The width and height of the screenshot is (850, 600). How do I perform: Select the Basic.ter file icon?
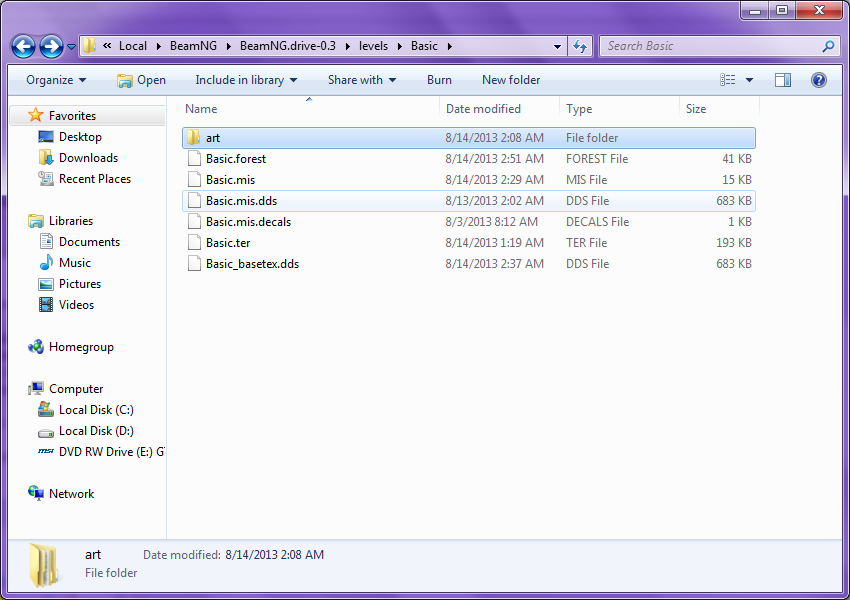[194, 243]
